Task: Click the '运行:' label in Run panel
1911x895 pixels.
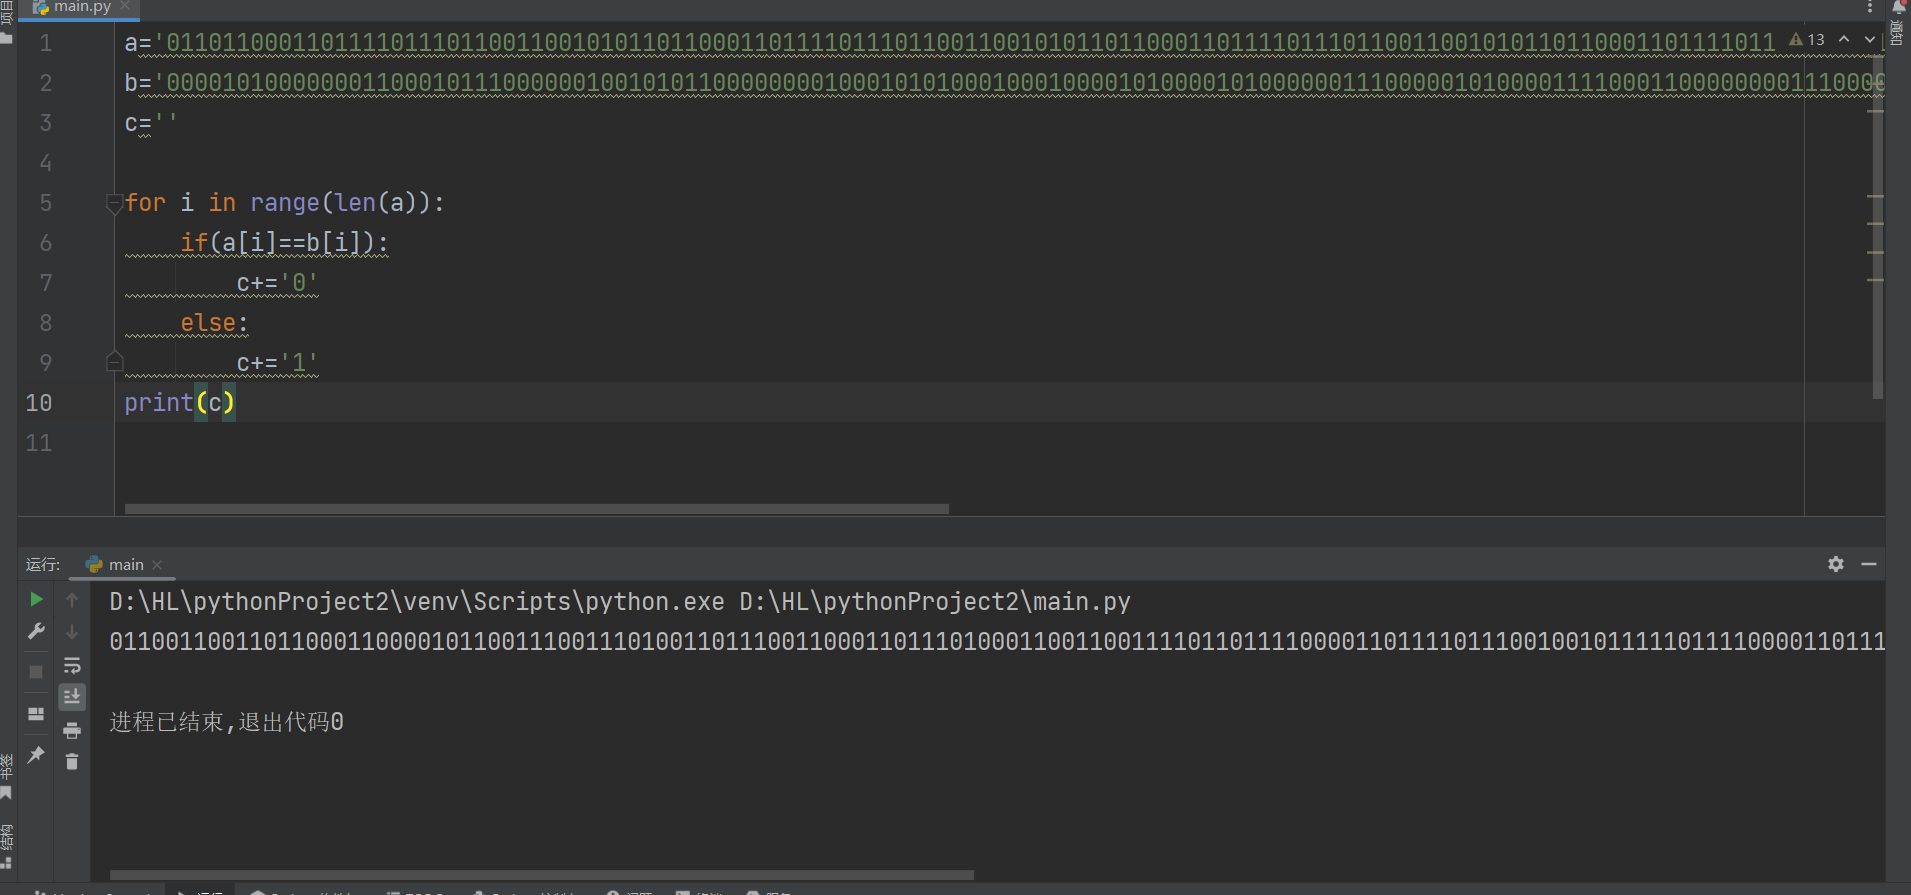Action: tap(43, 565)
